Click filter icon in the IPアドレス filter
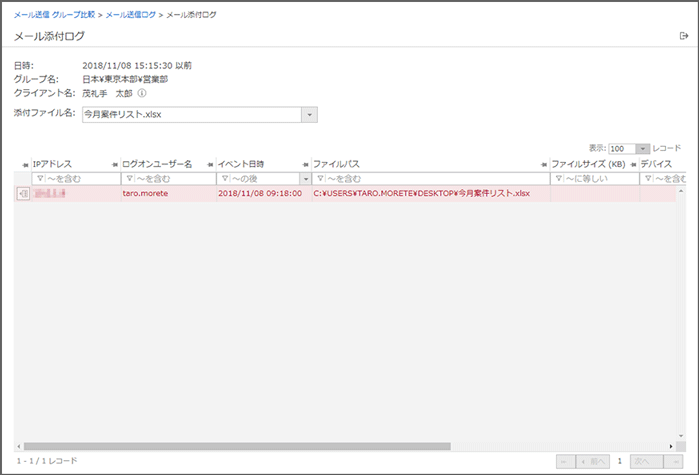Image resolution: width=699 pixels, height=475 pixels. click(x=39, y=179)
